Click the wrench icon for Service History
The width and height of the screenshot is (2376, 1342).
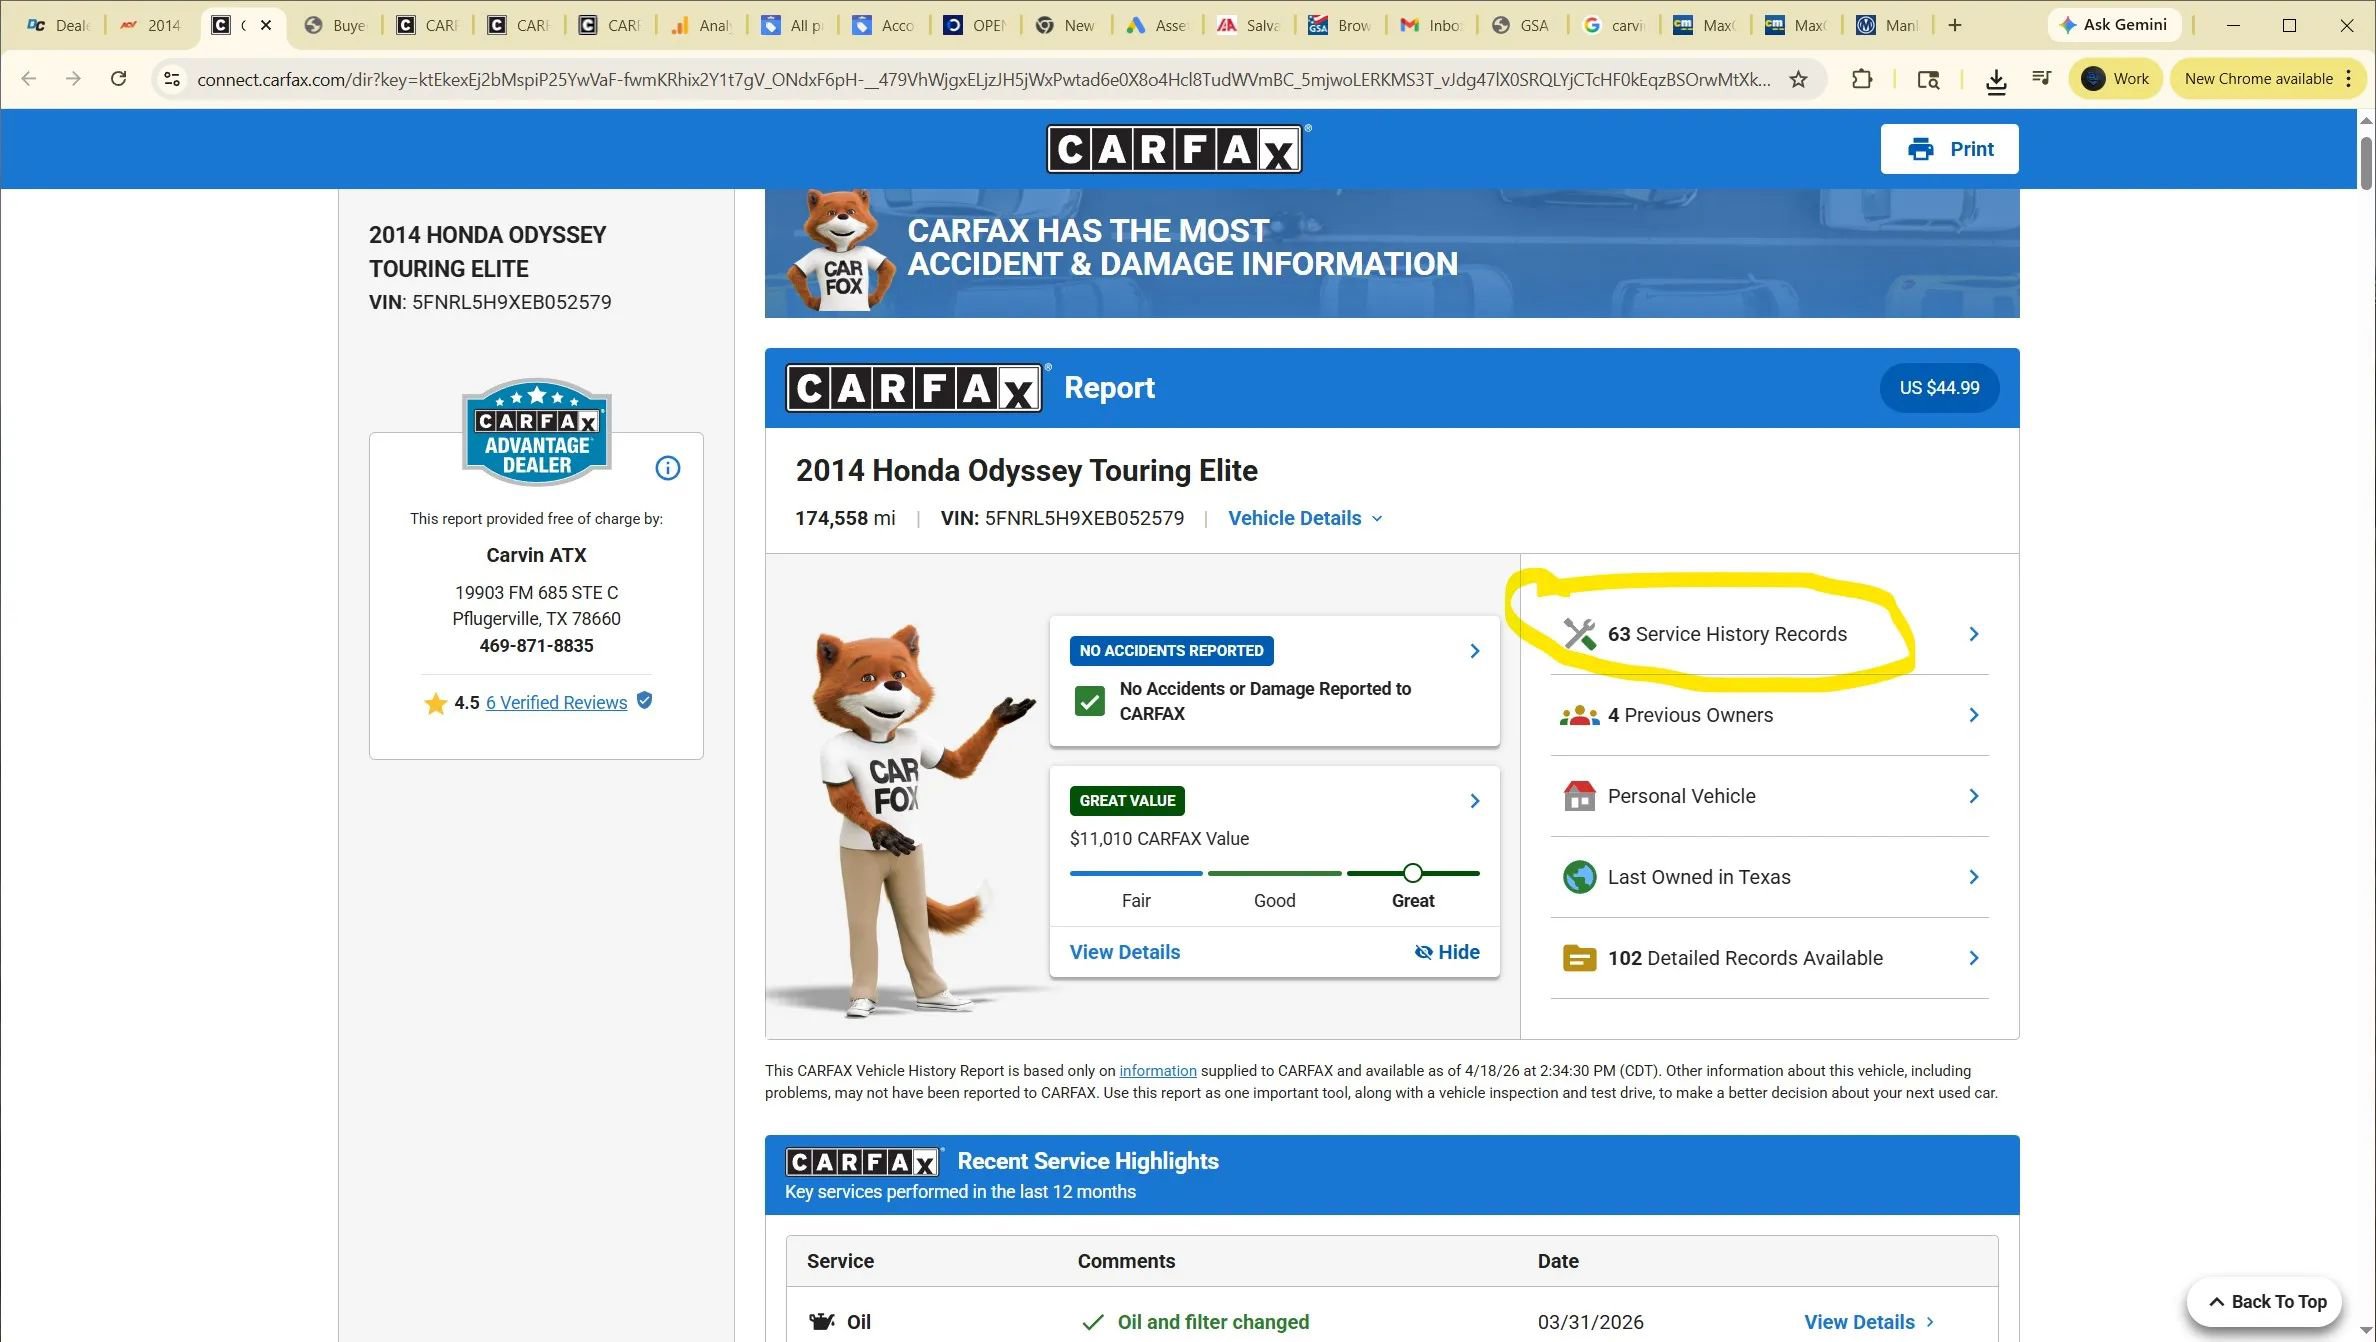point(1579,634)
